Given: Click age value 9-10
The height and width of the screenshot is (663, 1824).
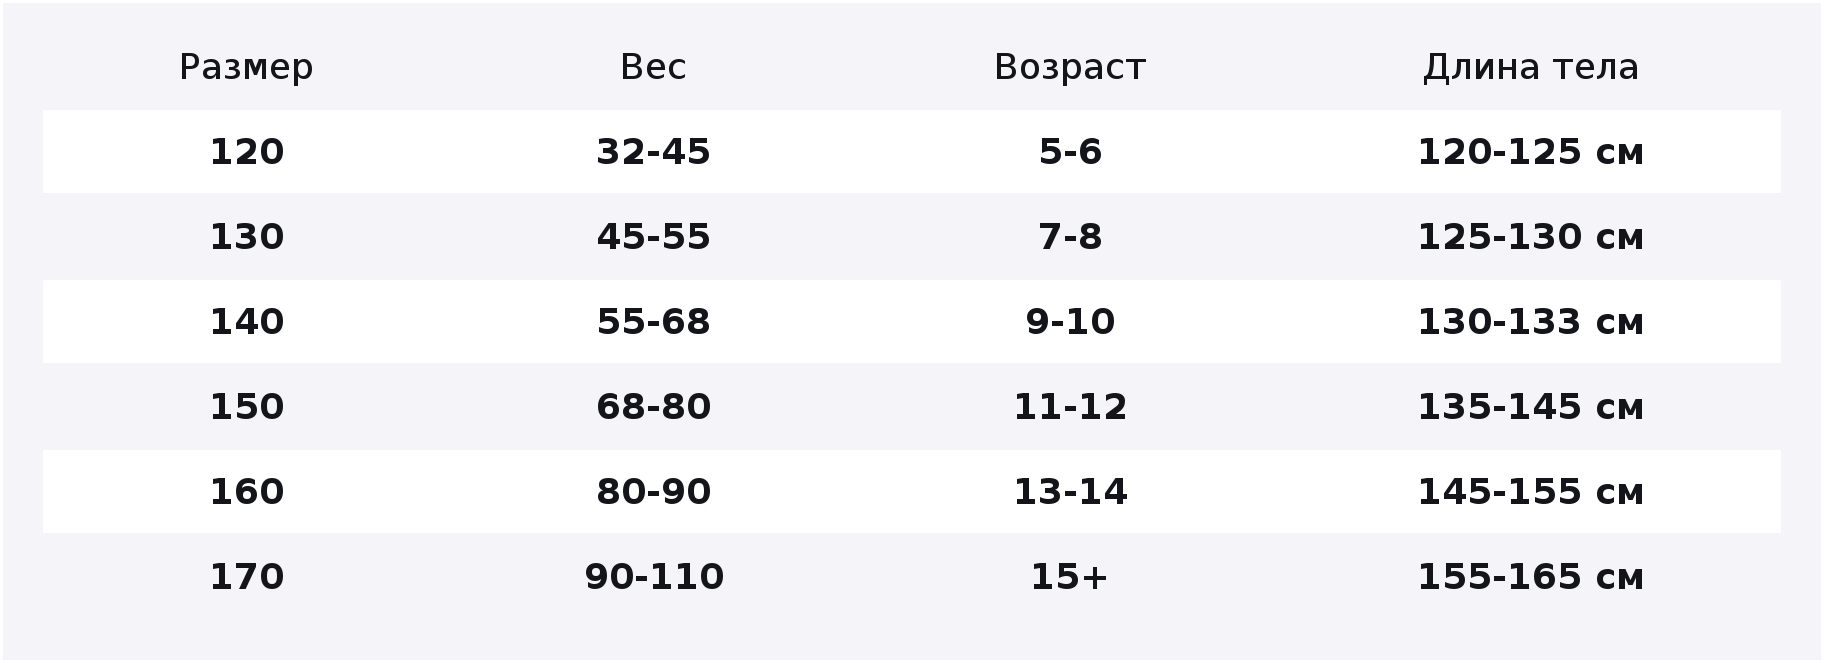Looking at the screenshot, I should pos(1070,322).
